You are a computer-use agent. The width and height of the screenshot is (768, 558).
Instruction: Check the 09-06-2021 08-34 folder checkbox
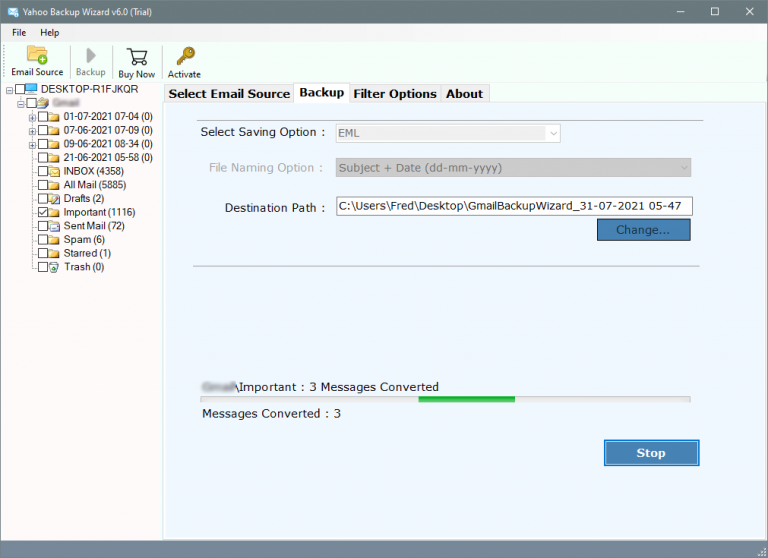[x=43, y=144]
